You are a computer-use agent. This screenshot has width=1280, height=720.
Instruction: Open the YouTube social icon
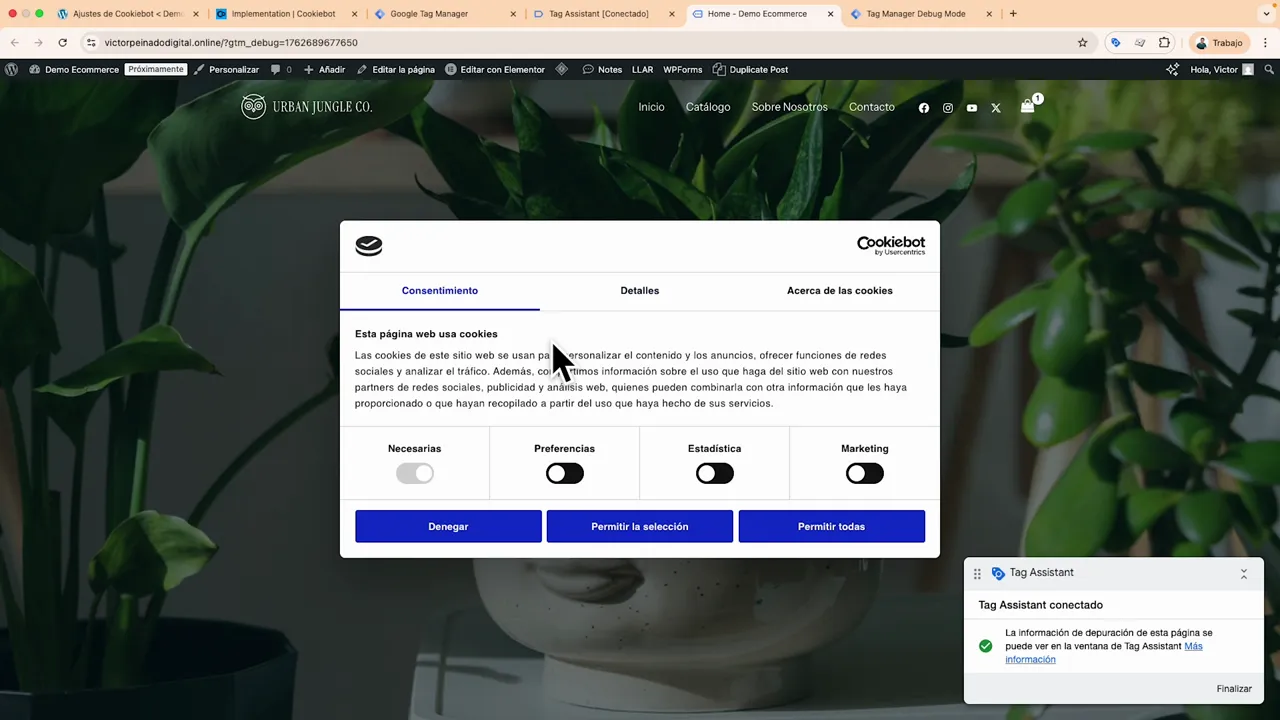pos(971,107)
